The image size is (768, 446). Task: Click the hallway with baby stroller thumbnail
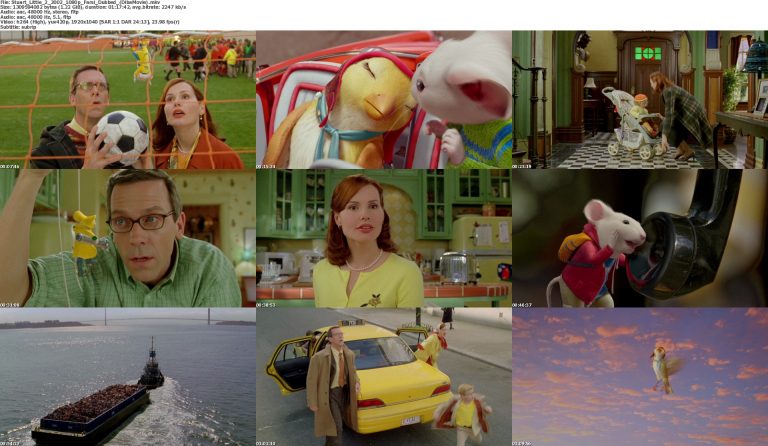click(640, 100)
